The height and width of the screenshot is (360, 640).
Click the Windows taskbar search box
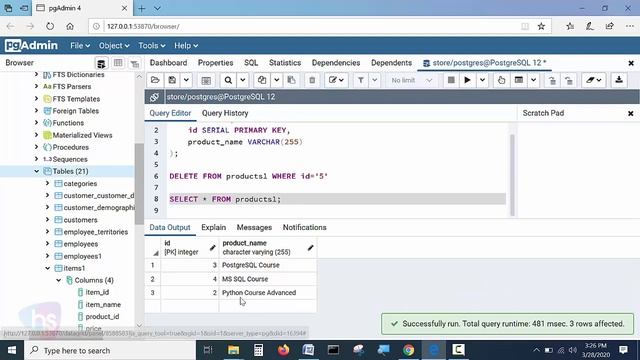(x=110, y=350)
